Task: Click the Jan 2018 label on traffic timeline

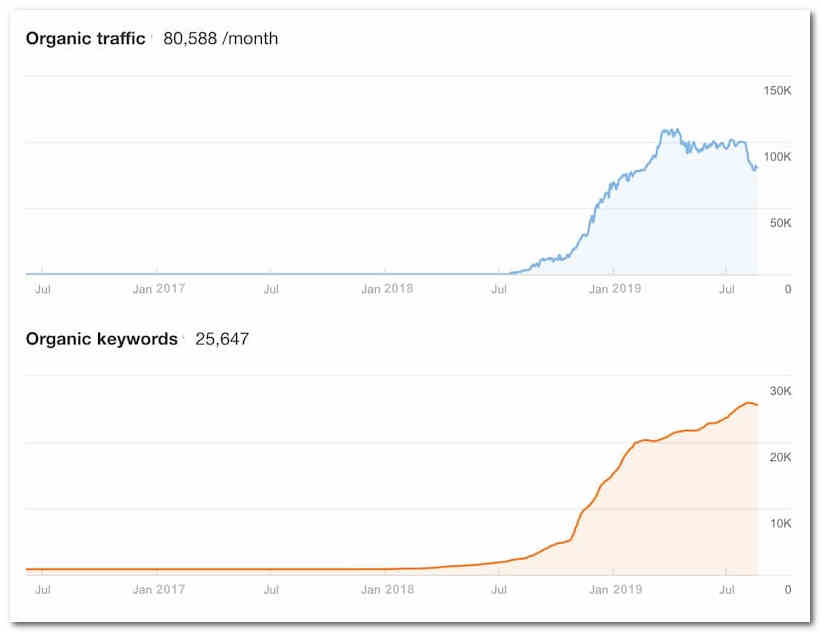Action: (387, 287)
